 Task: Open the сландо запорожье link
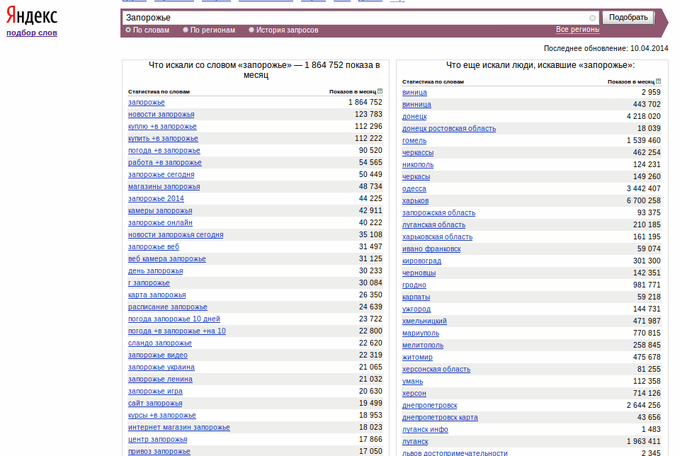pyautogui.click(x=160, y=343)
